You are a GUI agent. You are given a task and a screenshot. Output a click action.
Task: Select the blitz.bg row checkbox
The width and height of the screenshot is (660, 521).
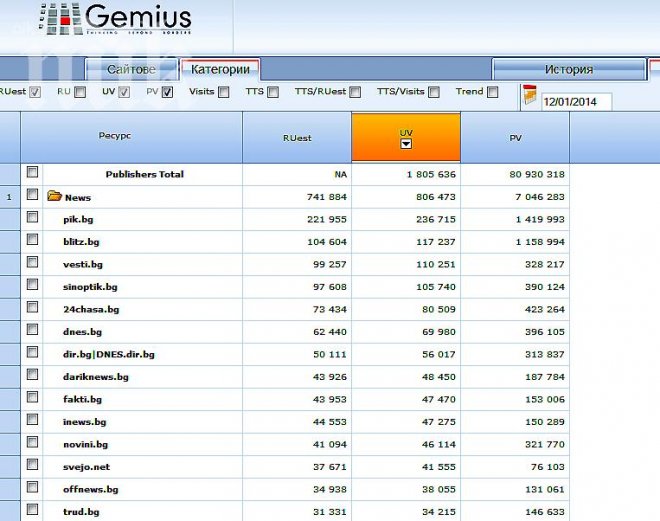click(32, 240)
